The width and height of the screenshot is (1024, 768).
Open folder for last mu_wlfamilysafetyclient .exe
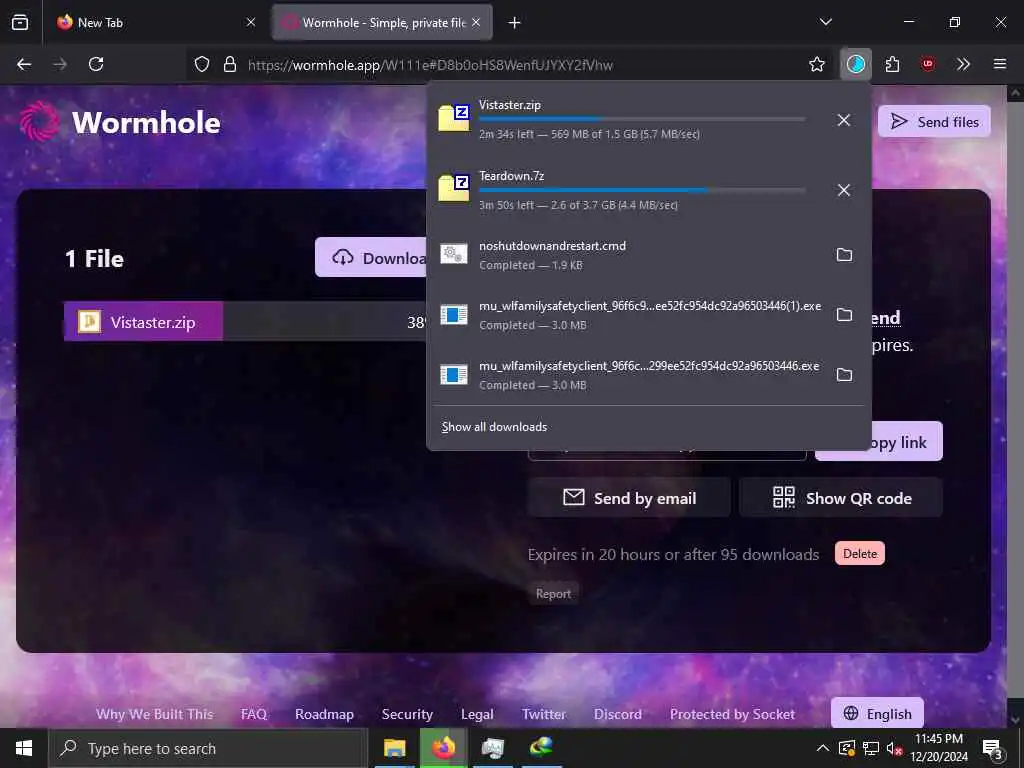point(844,375)
